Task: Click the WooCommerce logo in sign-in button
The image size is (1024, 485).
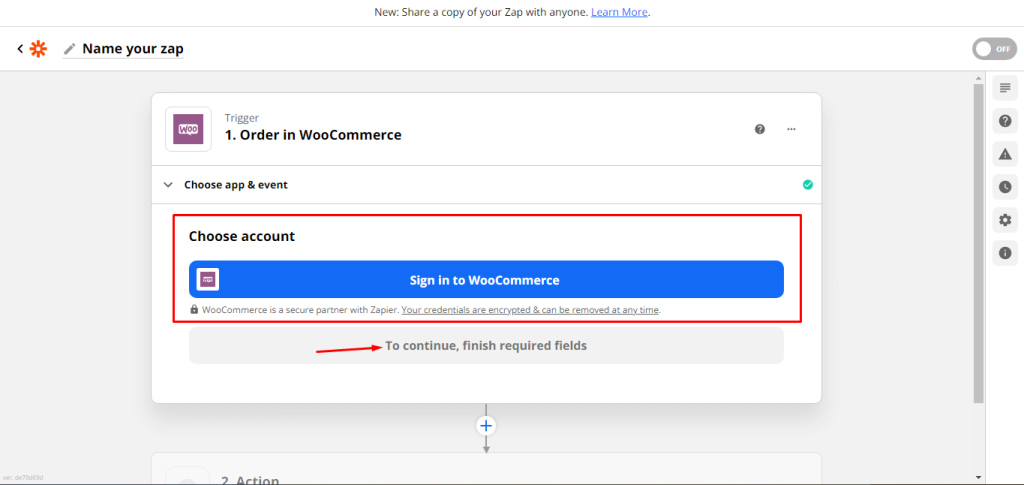Action: coord(208,279)
